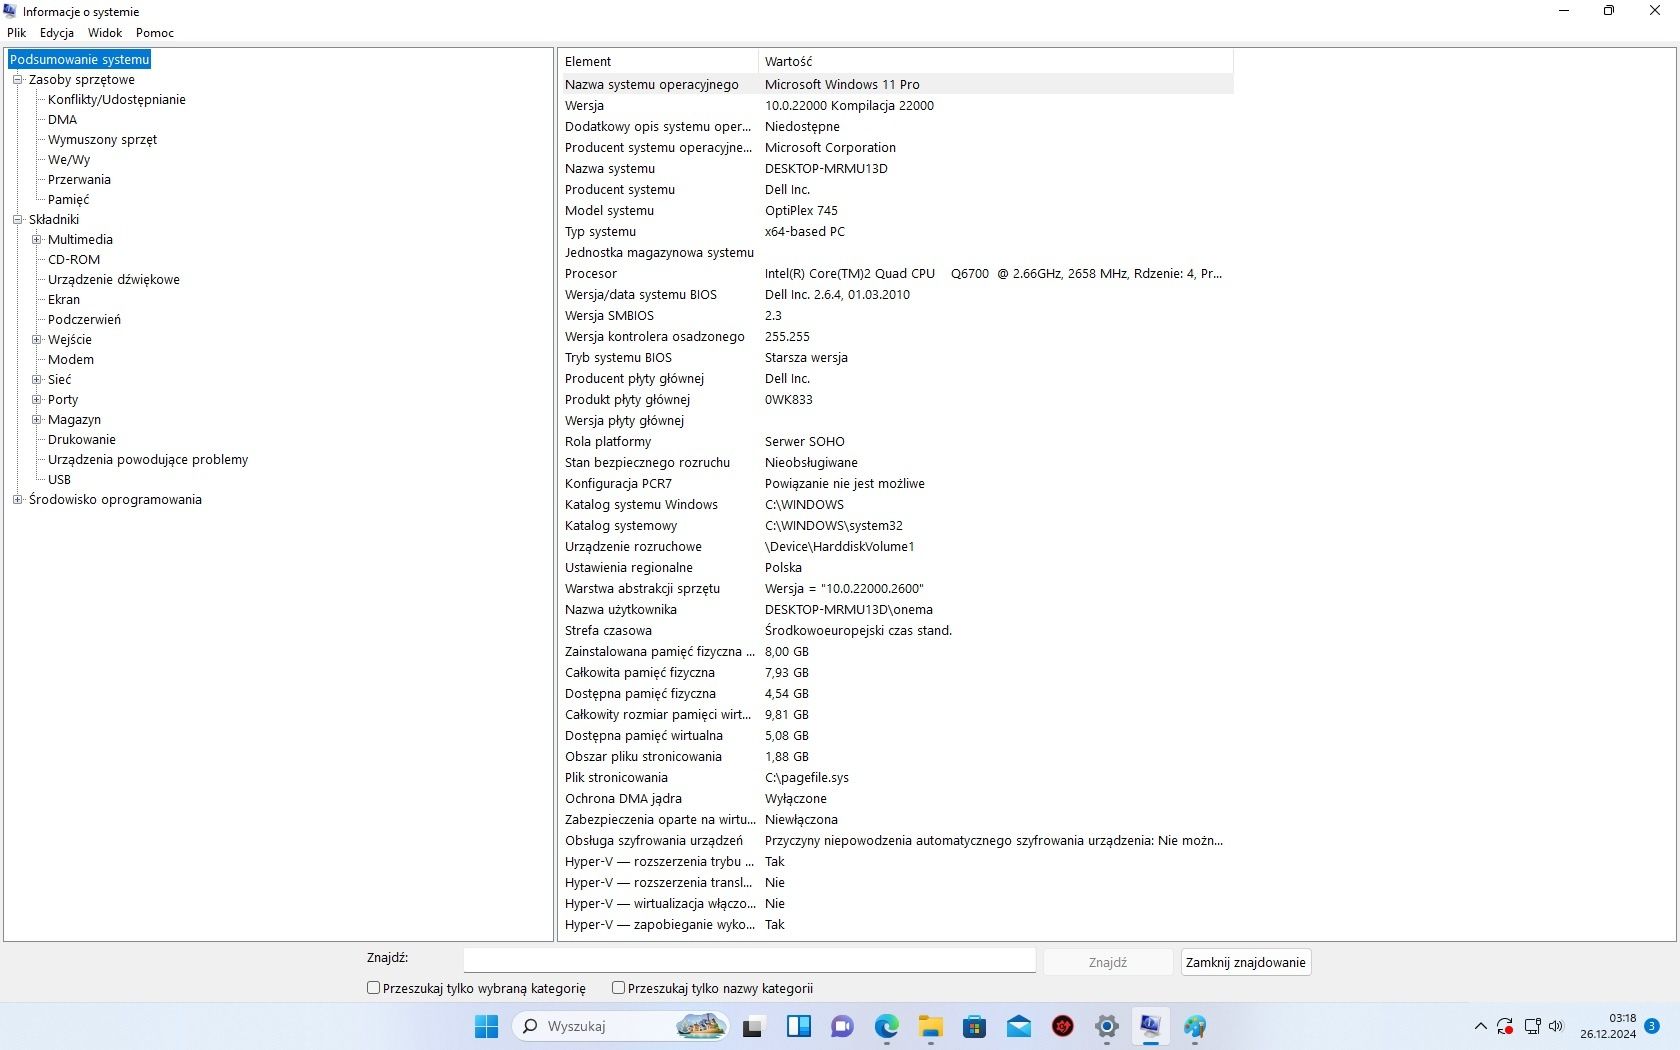Launch the Chat app from the taskbar
This screenshot has width=1680, height=1050.
click(842, 1026)
